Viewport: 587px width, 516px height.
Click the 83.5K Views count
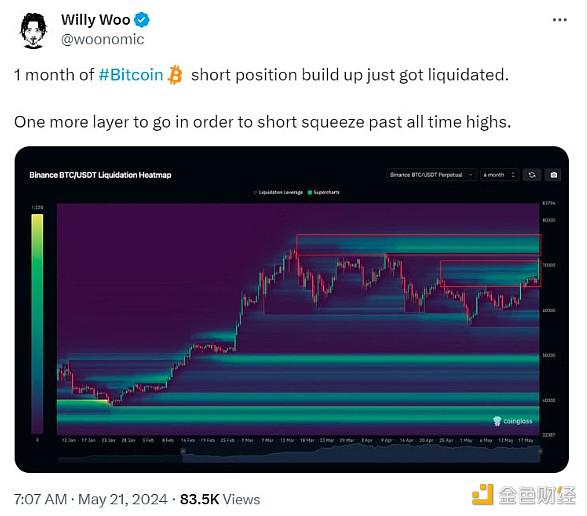coord(220,499)
